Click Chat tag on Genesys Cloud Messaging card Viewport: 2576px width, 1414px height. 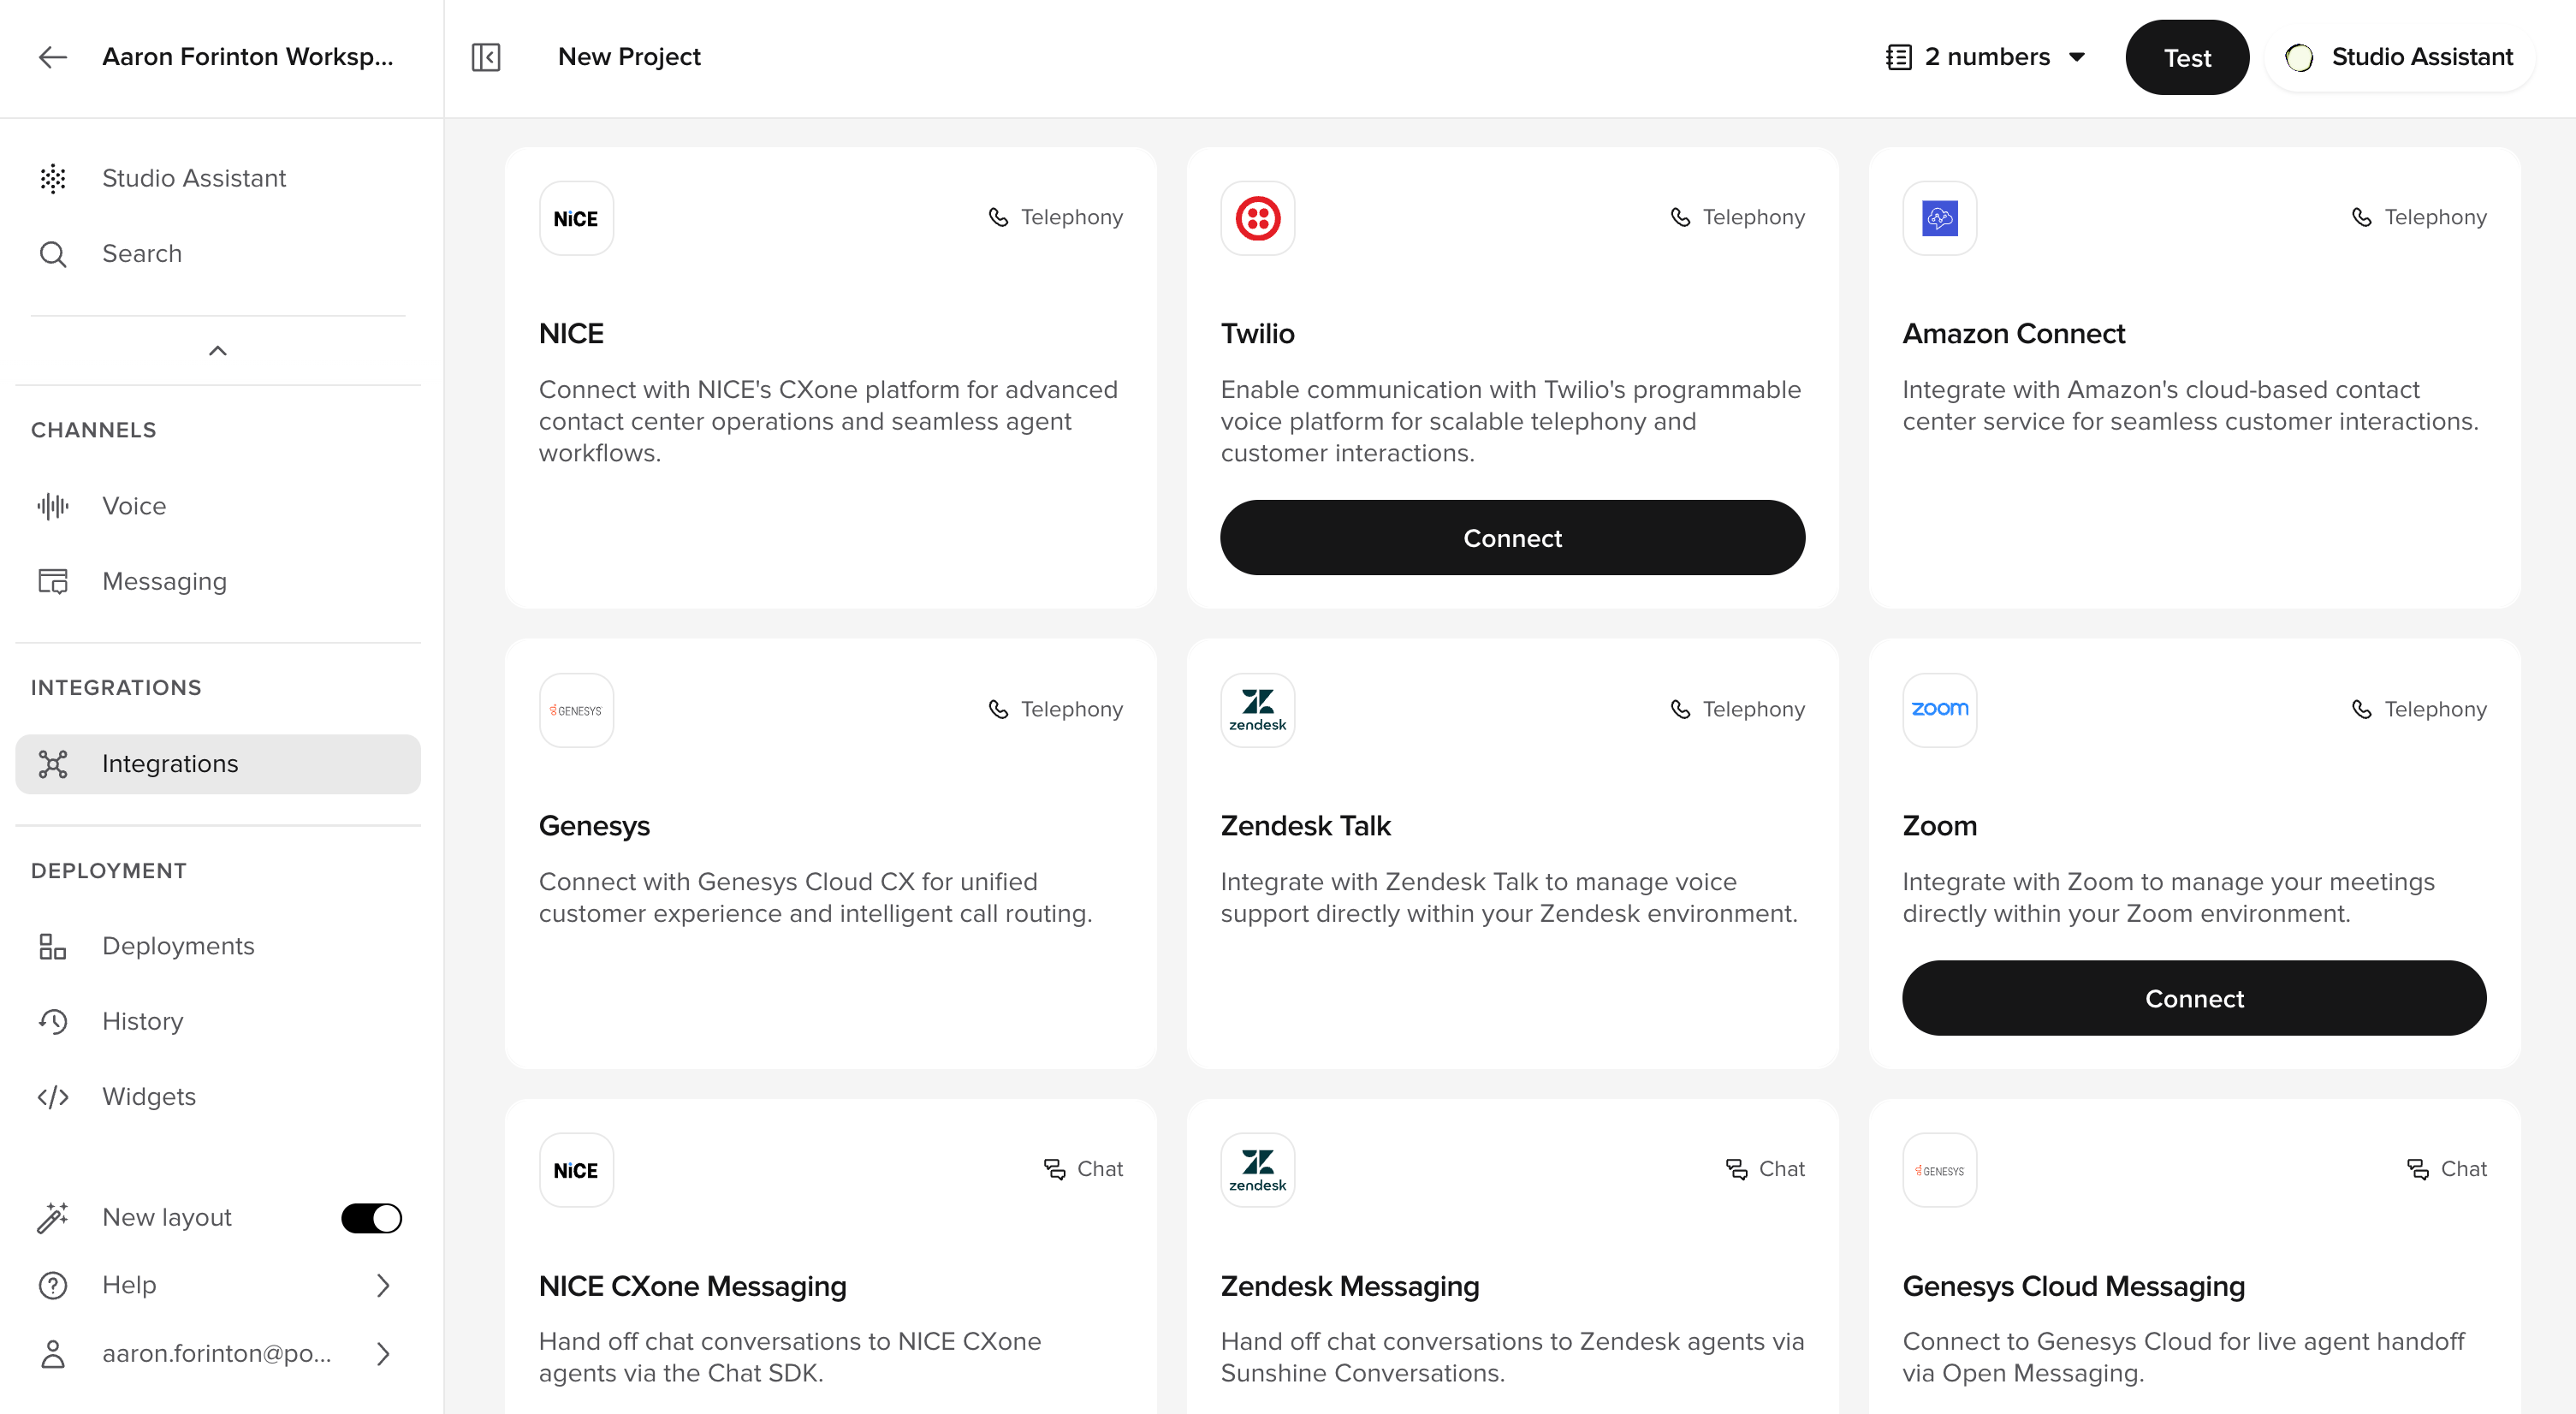pos(2447,1169)
